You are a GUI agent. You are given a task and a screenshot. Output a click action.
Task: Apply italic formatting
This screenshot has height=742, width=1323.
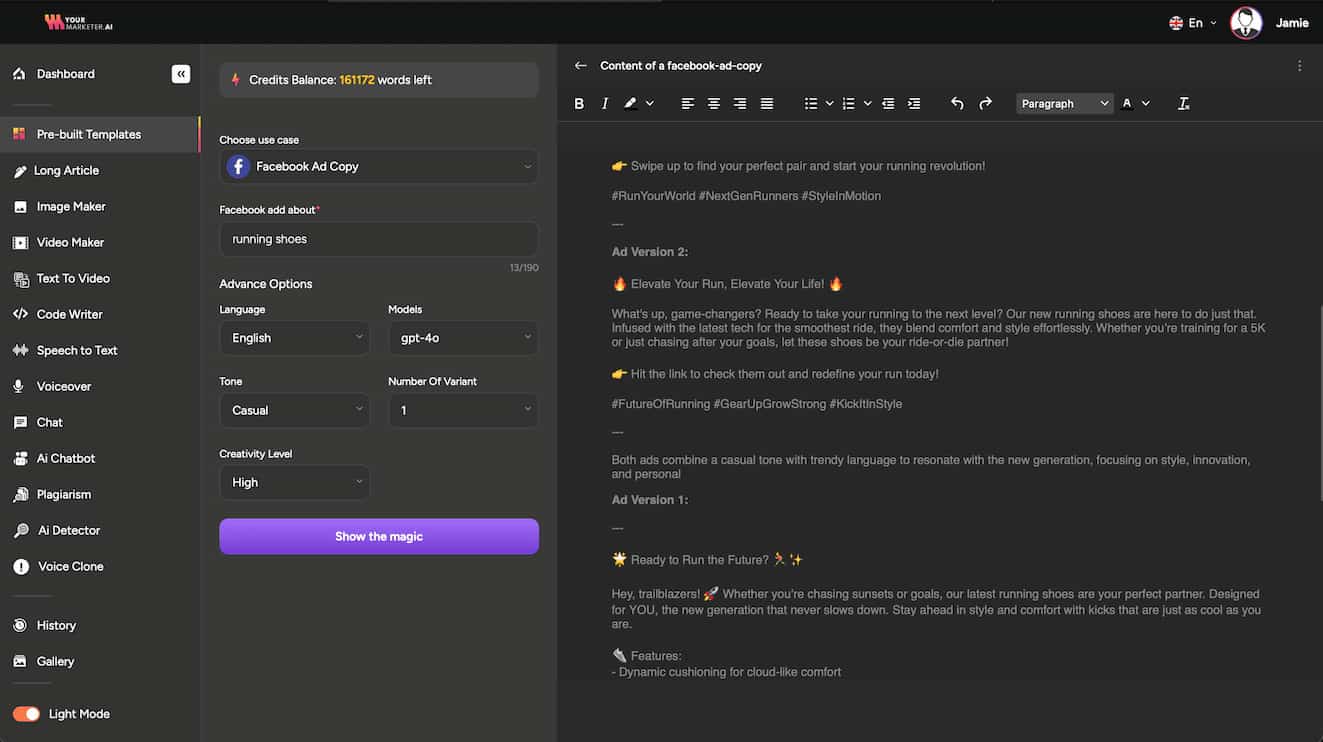tap(604, 102)
